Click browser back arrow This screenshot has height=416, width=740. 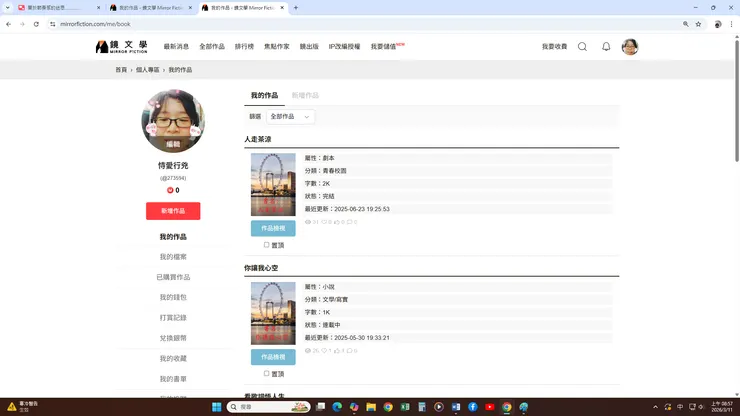pyautogui.click(x=8, y=24)
